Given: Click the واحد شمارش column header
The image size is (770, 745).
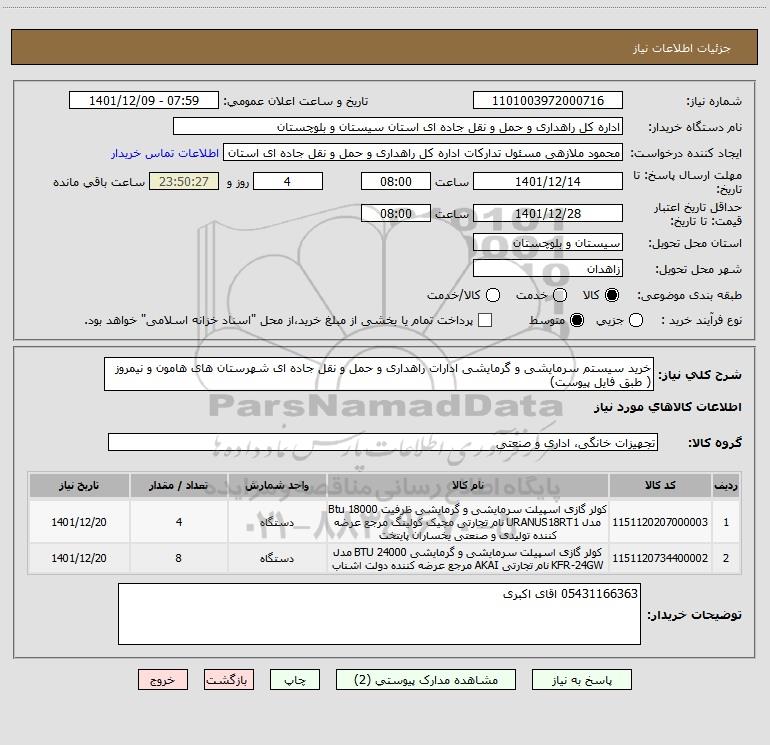Looking at the screenshot, I should [277, 485].
